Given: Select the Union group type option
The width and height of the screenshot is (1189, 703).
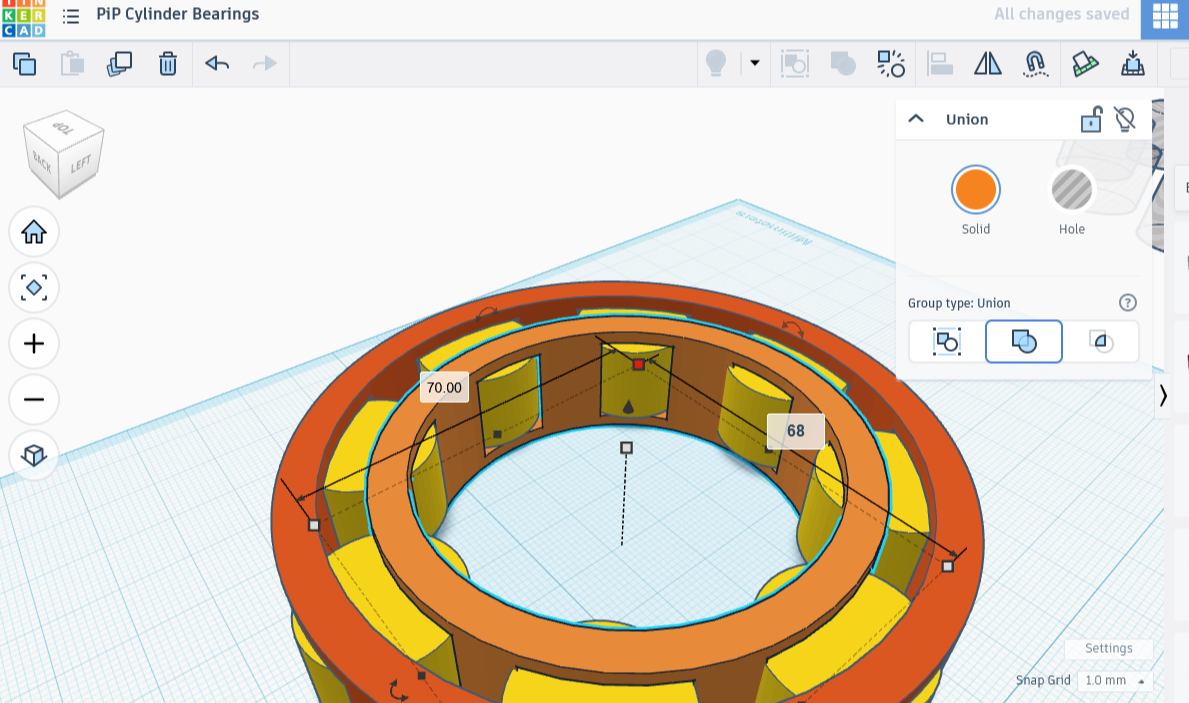Looking at the screenshot, I should 1024,342.
